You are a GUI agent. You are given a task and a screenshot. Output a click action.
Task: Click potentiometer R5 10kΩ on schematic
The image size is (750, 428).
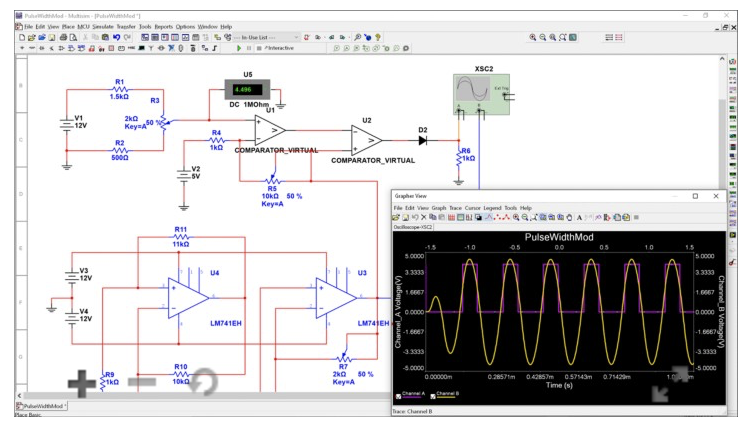pyautogui.click(x=273, y=180)
